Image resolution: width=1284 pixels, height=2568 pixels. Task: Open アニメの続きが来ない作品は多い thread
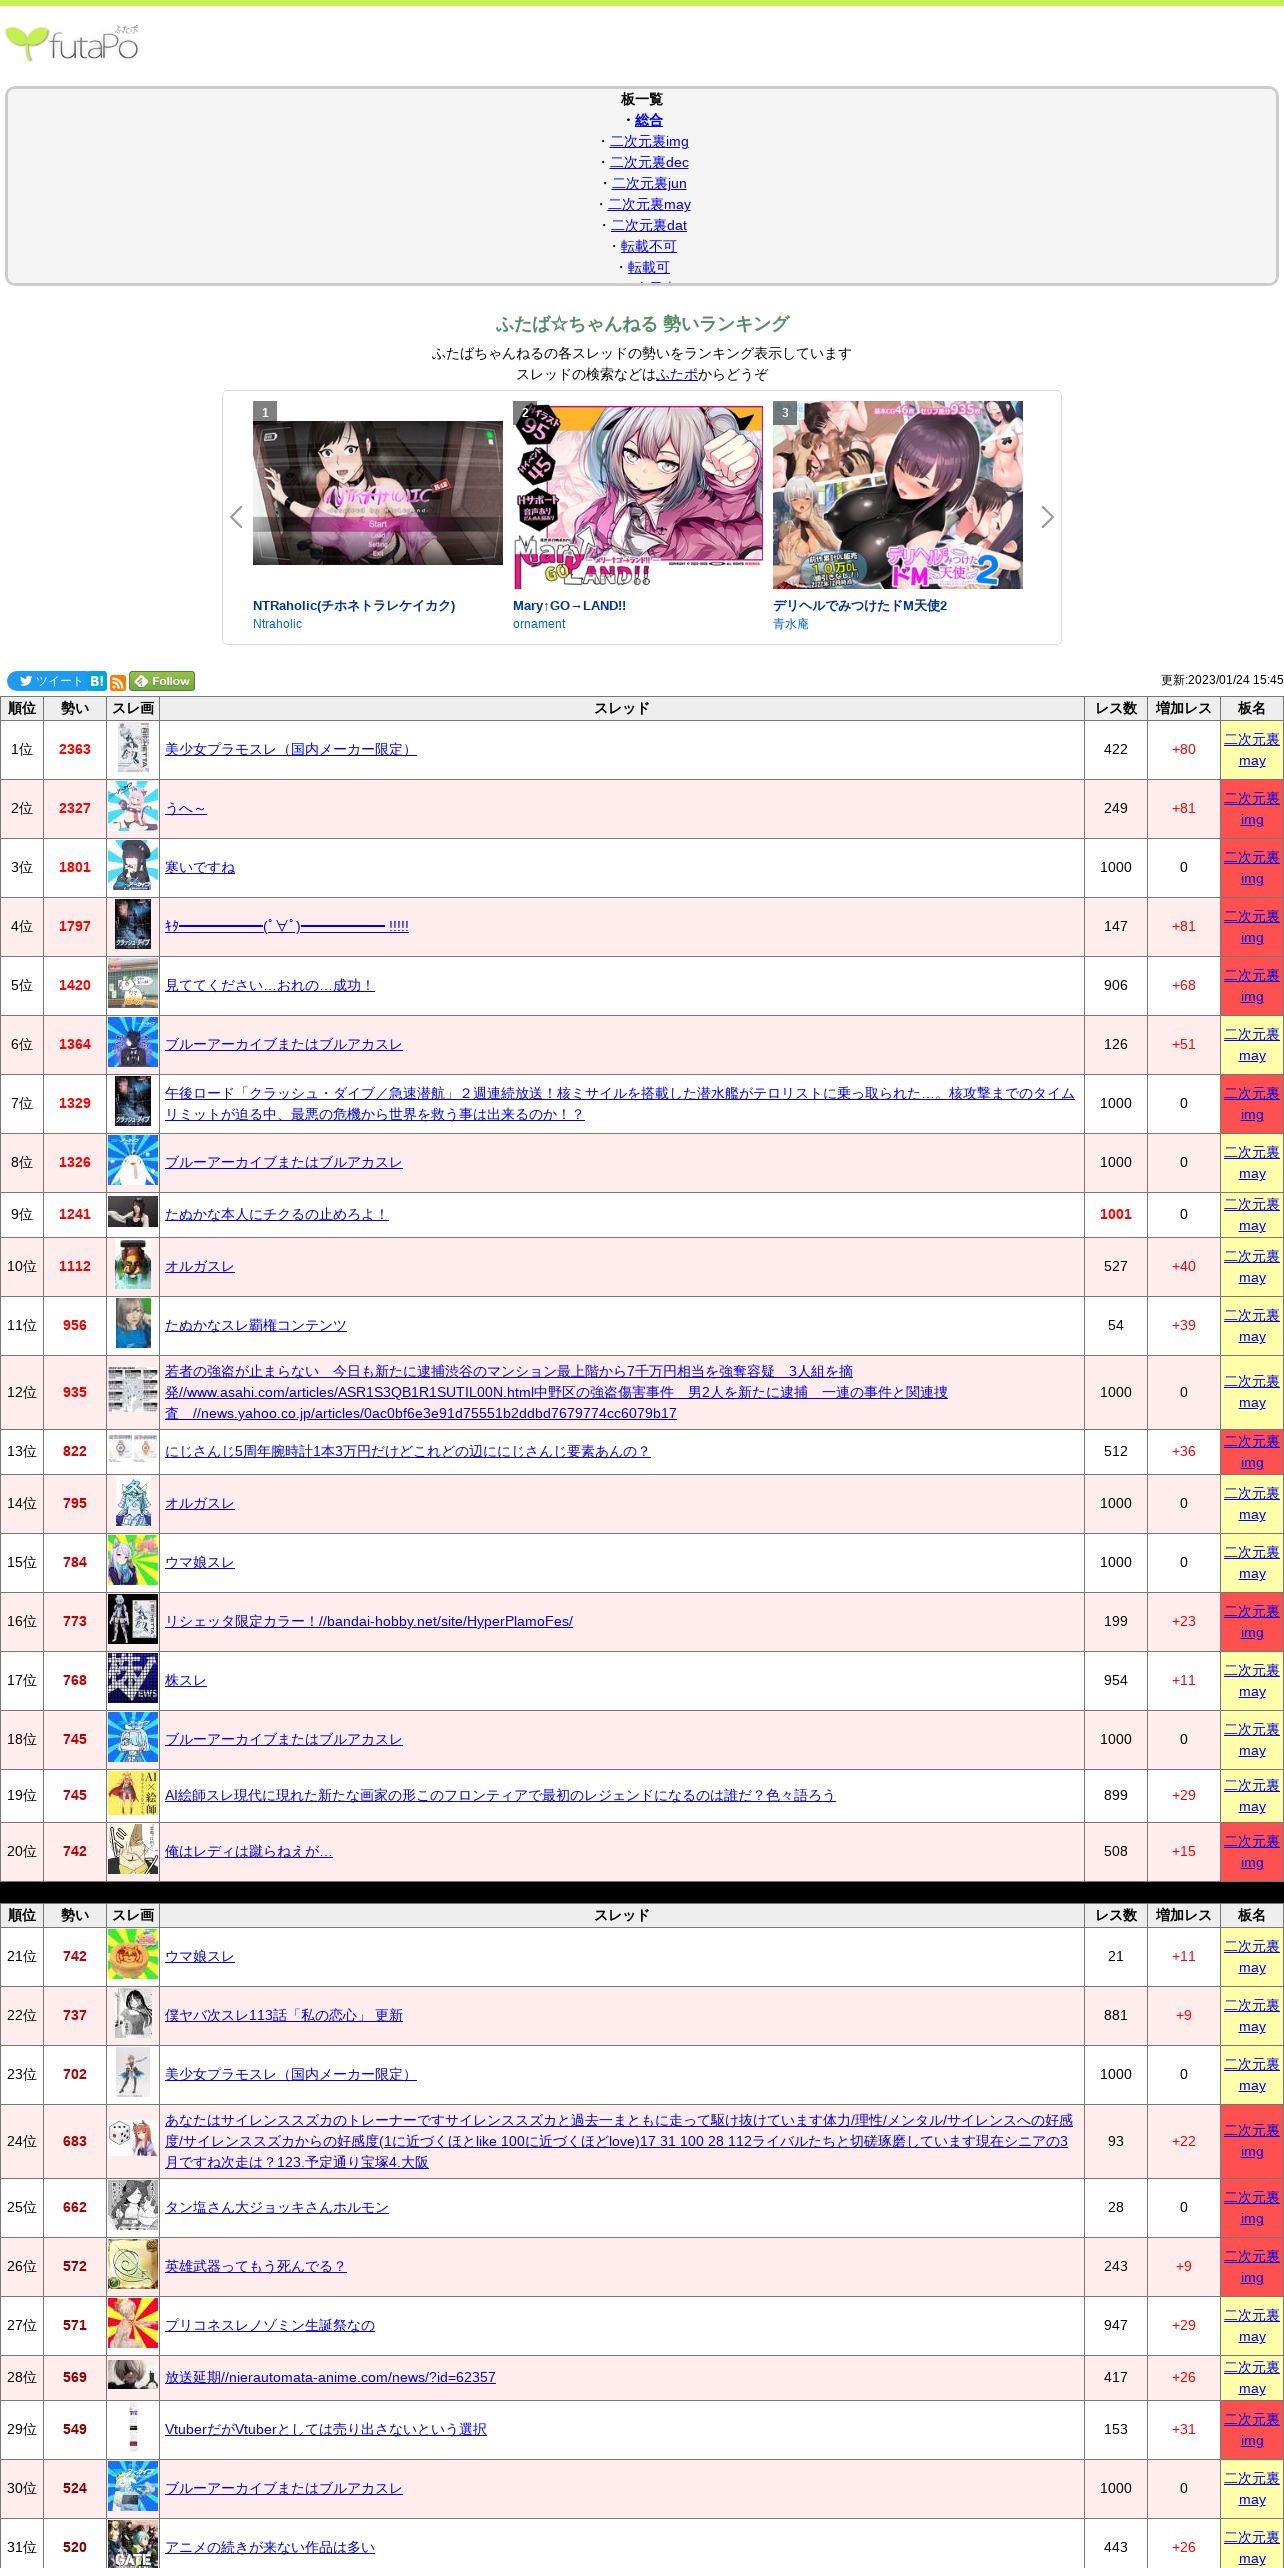(270, 2547)
